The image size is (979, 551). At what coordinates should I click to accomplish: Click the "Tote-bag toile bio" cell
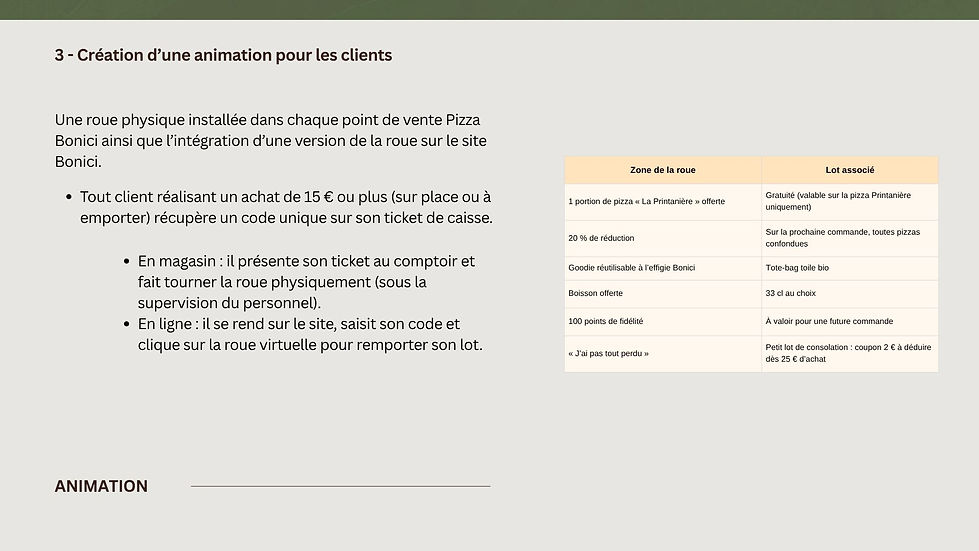pos(797,268)
